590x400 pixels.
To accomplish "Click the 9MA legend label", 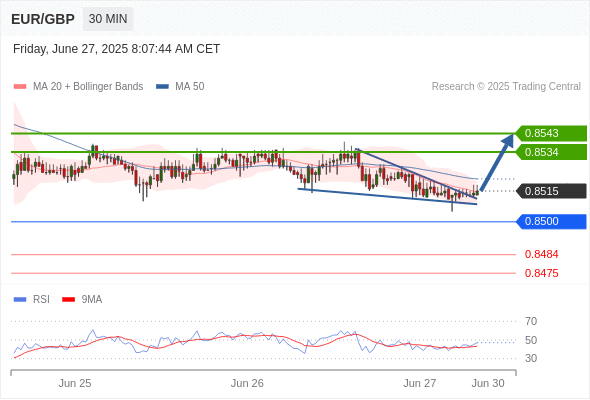I will tap(92, 300).
